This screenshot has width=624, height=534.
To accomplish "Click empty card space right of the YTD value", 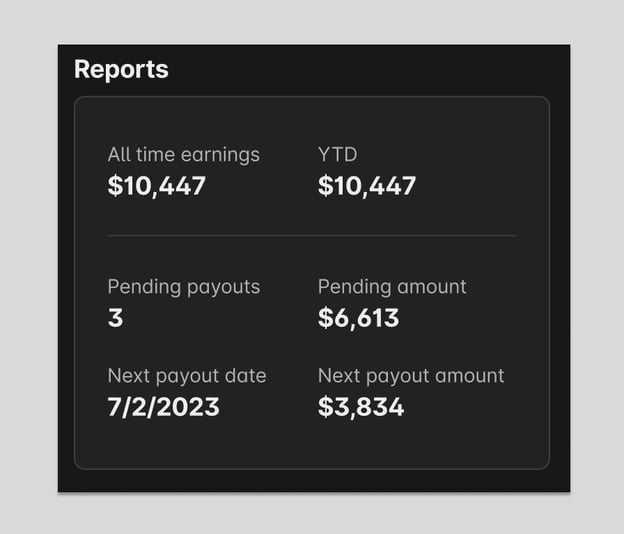I will click(480, 185).
